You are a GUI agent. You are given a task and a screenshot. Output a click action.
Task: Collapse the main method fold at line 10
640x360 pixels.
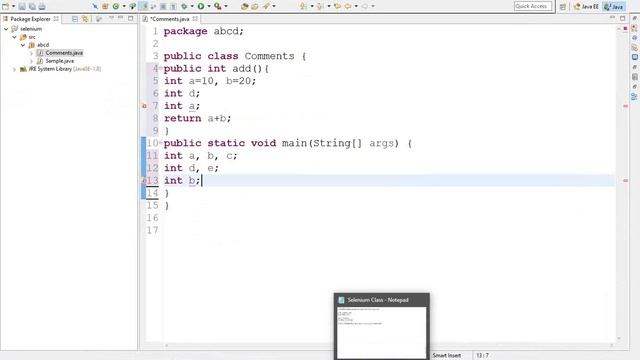161,142
